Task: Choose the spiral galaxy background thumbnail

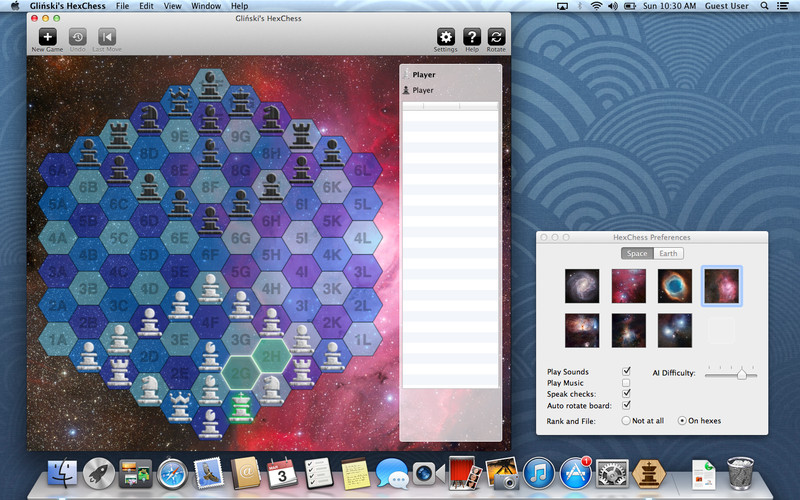Action: tap(582, 286)
